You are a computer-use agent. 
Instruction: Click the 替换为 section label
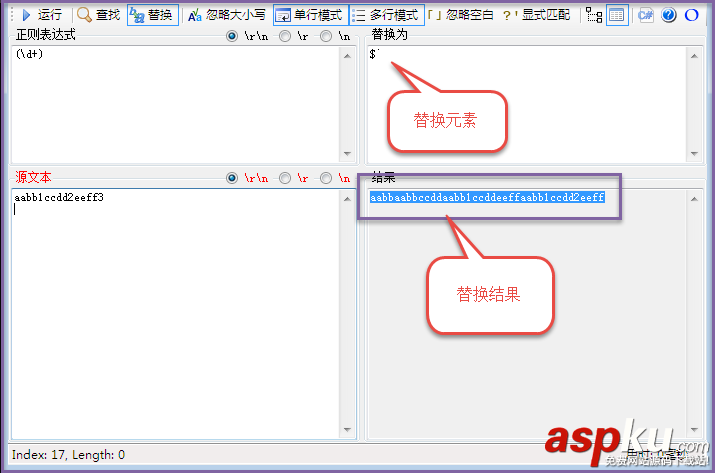click(389, 35)
